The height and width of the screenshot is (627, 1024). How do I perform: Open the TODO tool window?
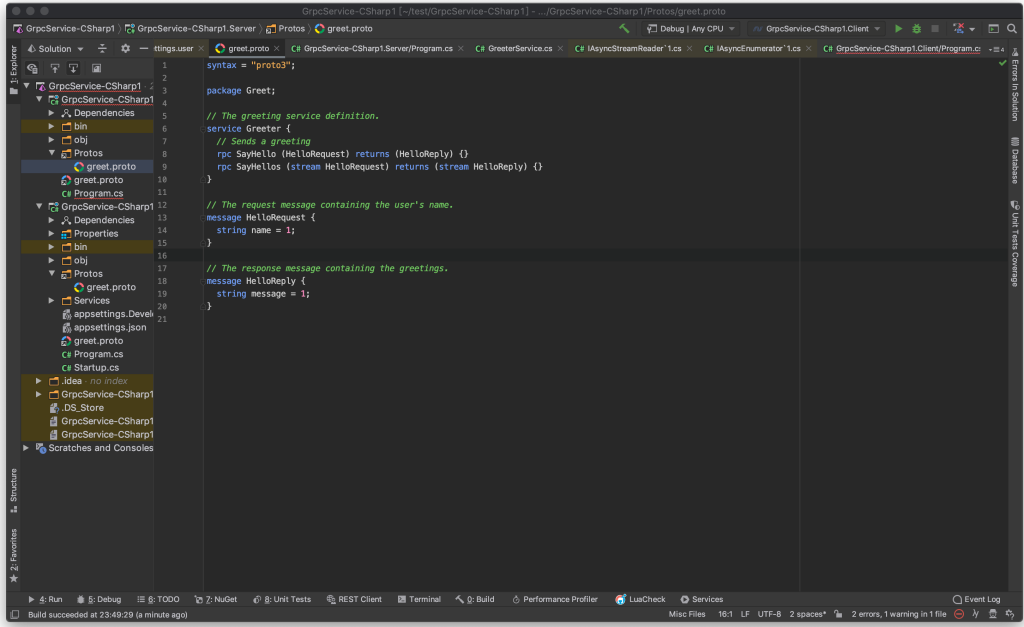158,599
